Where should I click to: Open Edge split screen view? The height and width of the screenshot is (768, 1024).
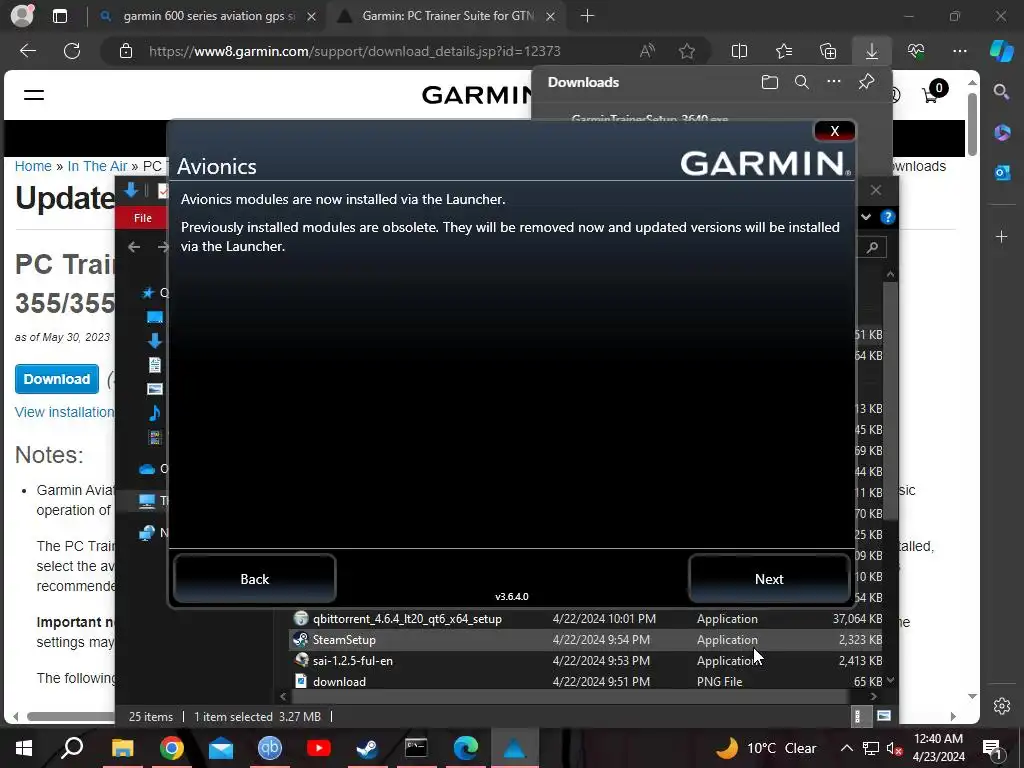pyautogui.click(x=739, y=51)
